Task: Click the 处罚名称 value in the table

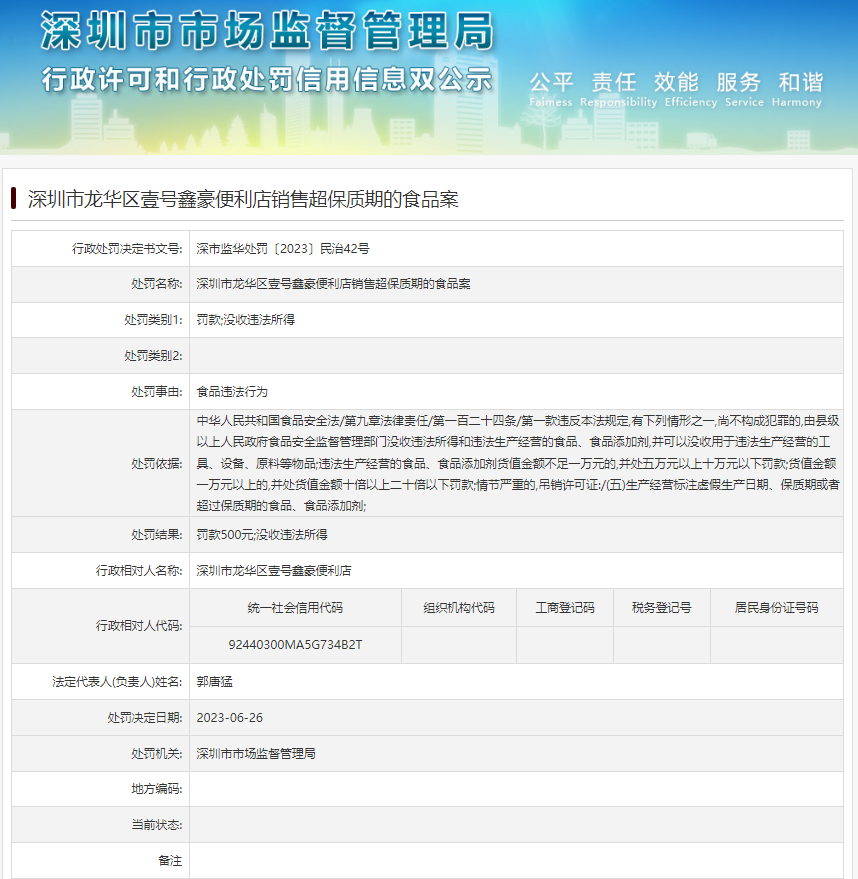Action: pos(333,284)
